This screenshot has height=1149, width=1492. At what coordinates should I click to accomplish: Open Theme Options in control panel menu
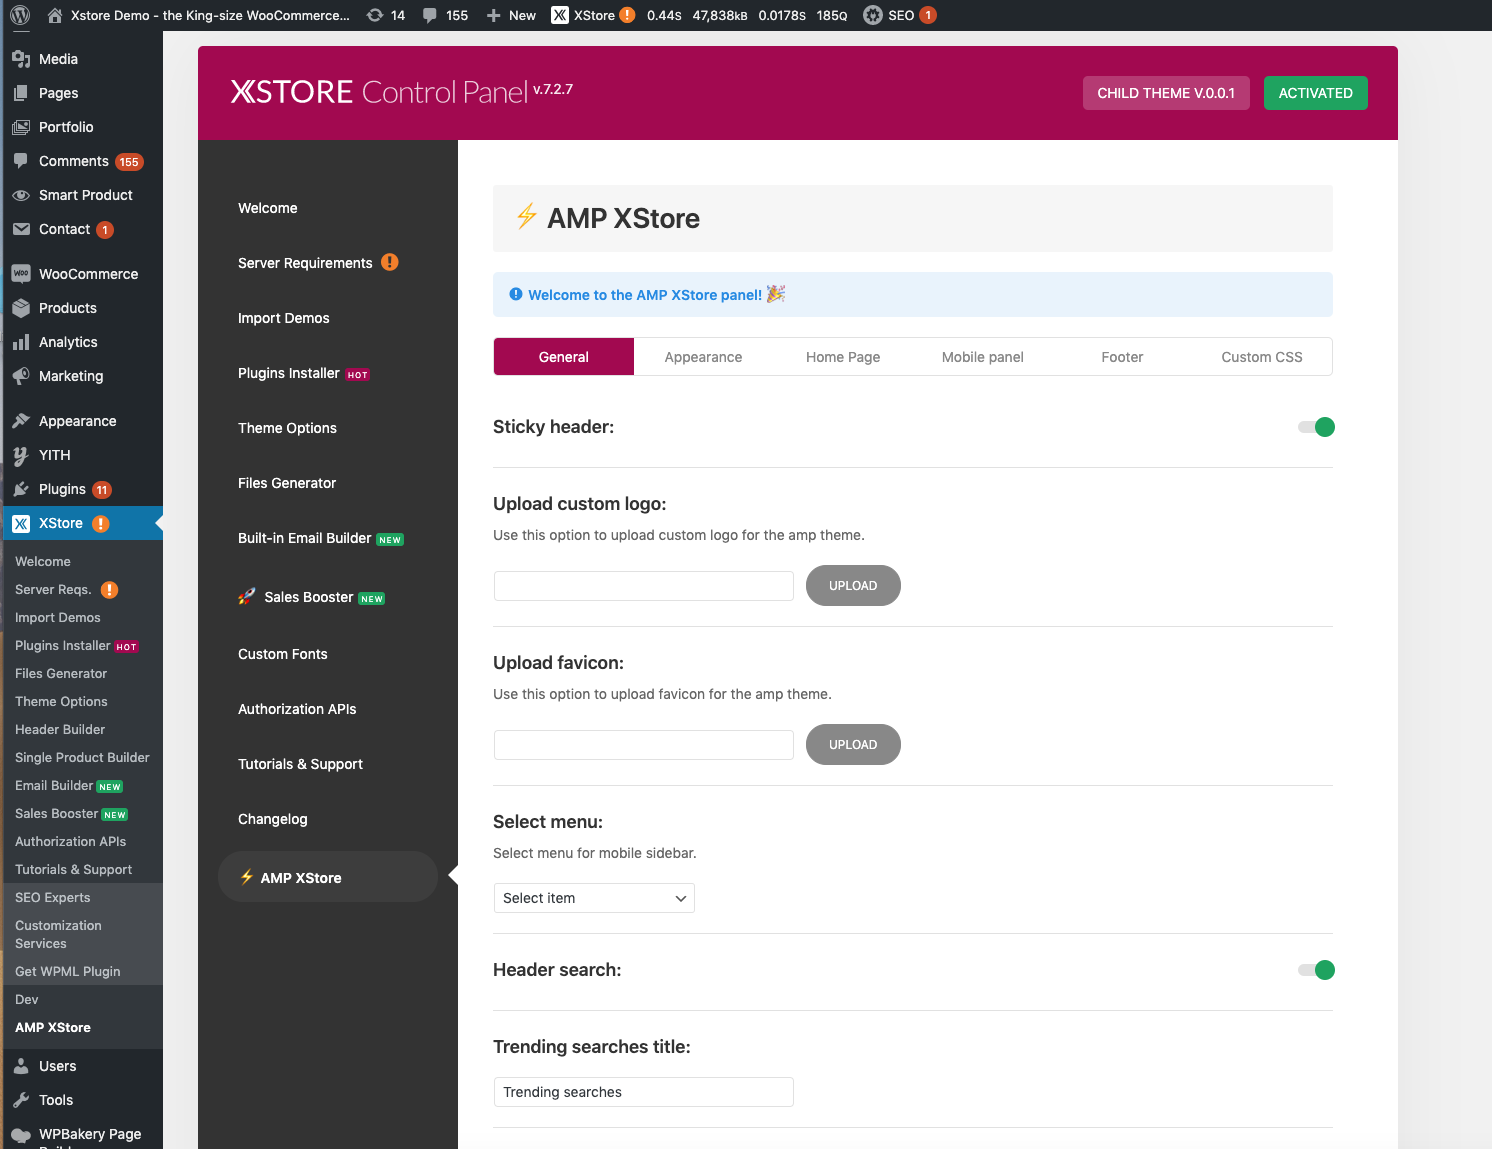tap(287, 428)
